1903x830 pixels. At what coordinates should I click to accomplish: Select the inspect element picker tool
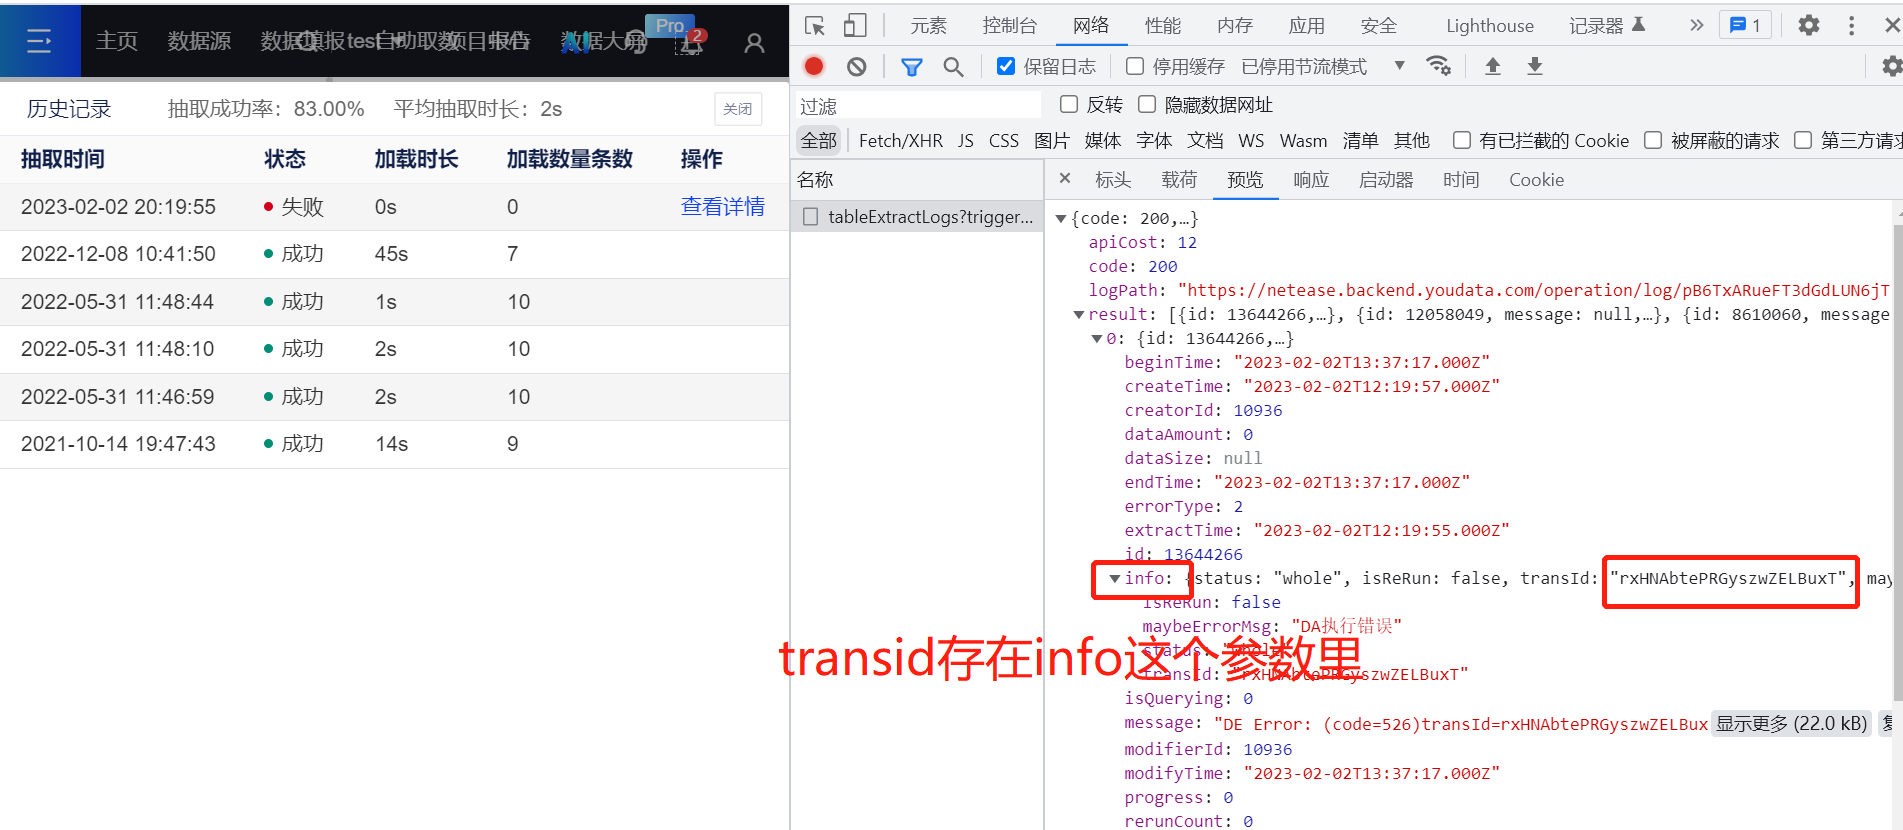[x=815, y=26]
